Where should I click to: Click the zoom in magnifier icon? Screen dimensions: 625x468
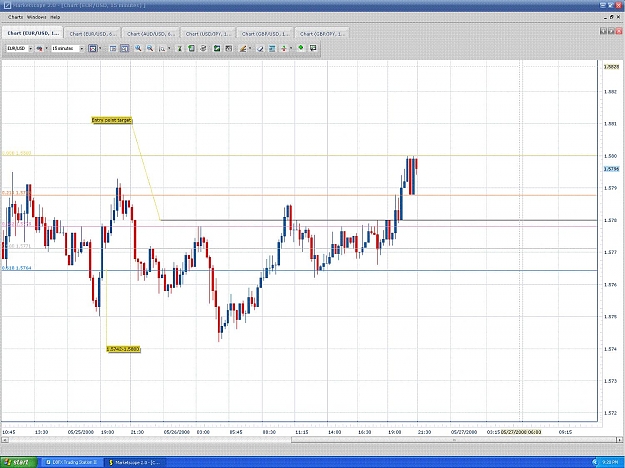138,48
